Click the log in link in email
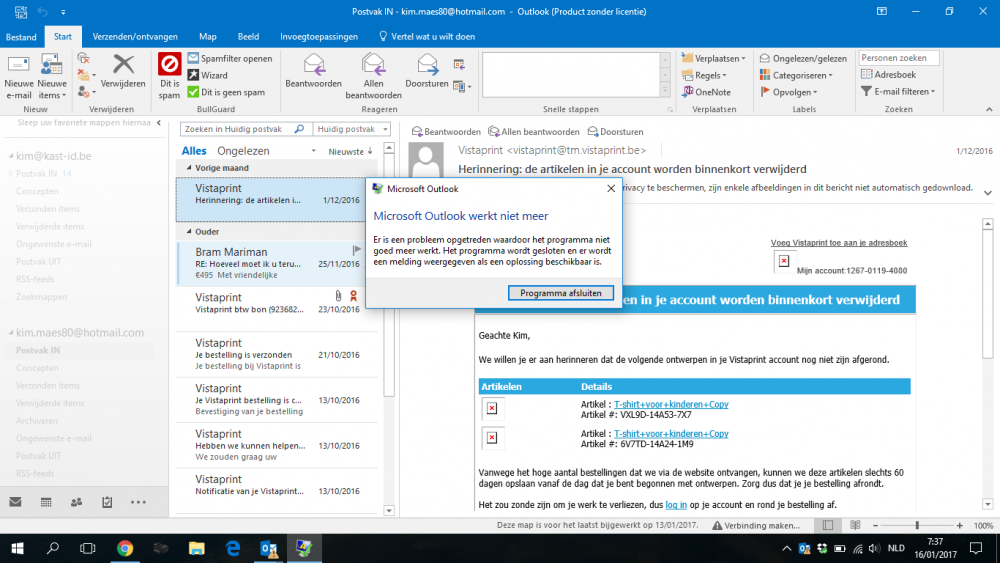Viewport: 1000px width, 563px height. pyautogui.click(x=676, y=505)
